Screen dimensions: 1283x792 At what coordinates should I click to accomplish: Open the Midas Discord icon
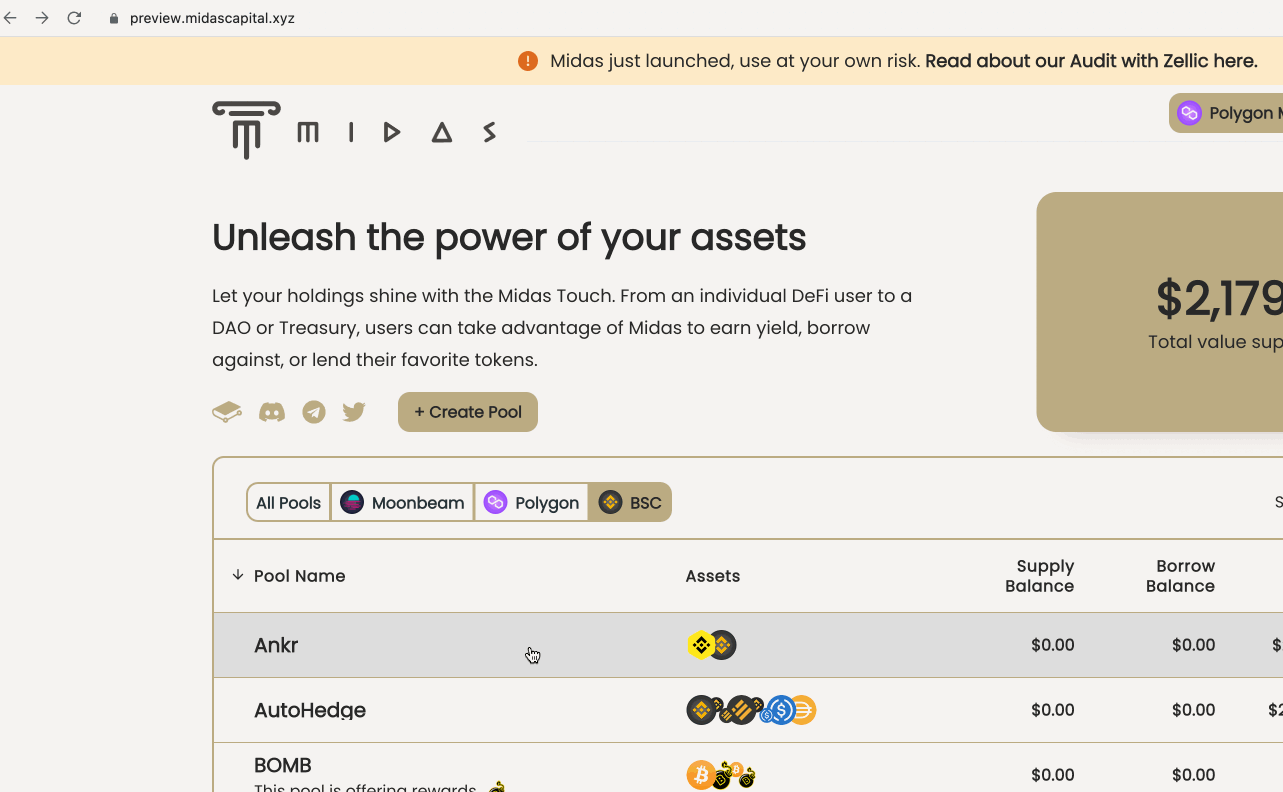point(271,411)
